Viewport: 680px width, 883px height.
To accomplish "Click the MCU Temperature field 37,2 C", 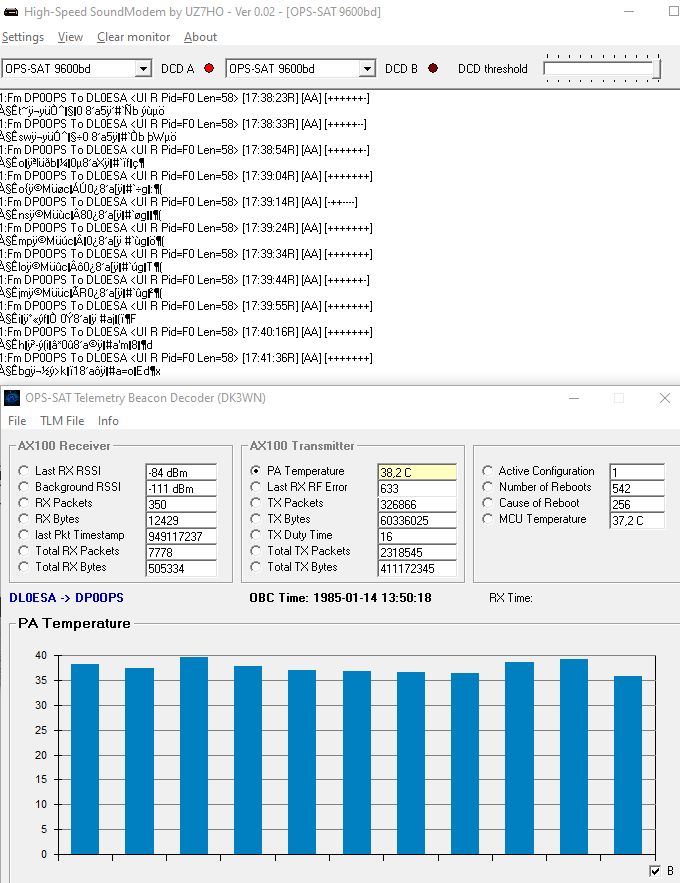I will (x=637, y=520).
